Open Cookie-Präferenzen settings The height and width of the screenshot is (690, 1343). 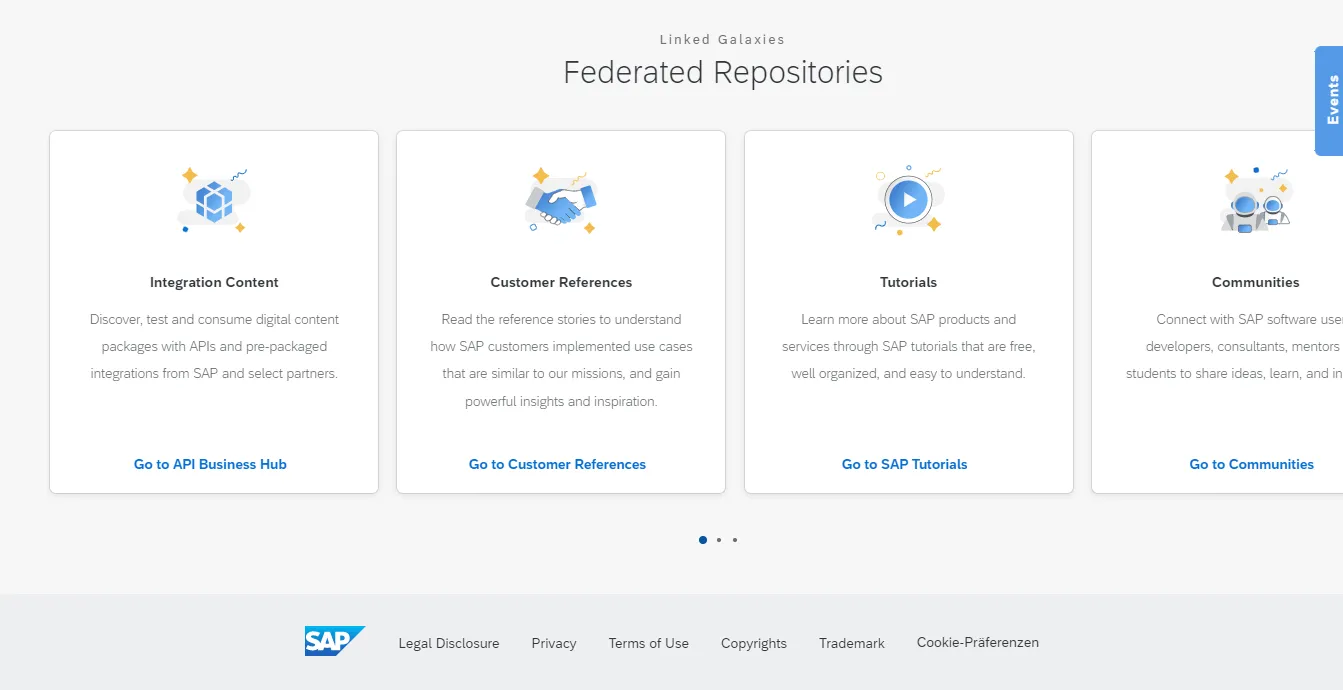coord(977,642)
